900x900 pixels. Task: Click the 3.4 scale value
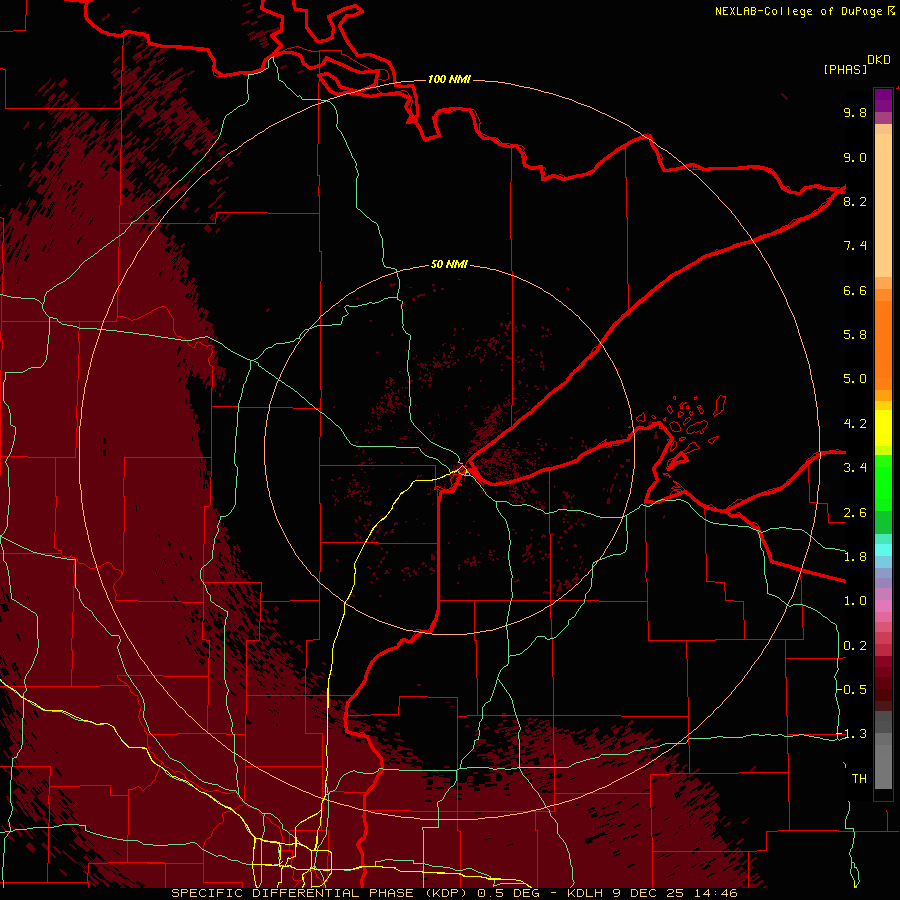point(855,468)
